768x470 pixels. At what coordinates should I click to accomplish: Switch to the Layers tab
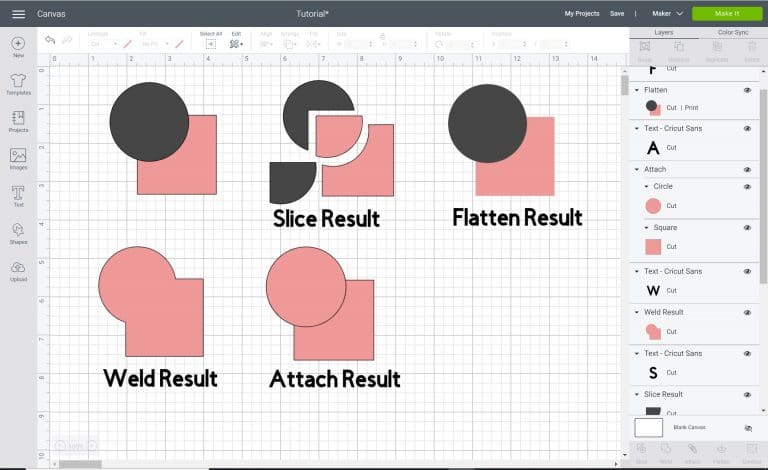click(x=664, y=32)
